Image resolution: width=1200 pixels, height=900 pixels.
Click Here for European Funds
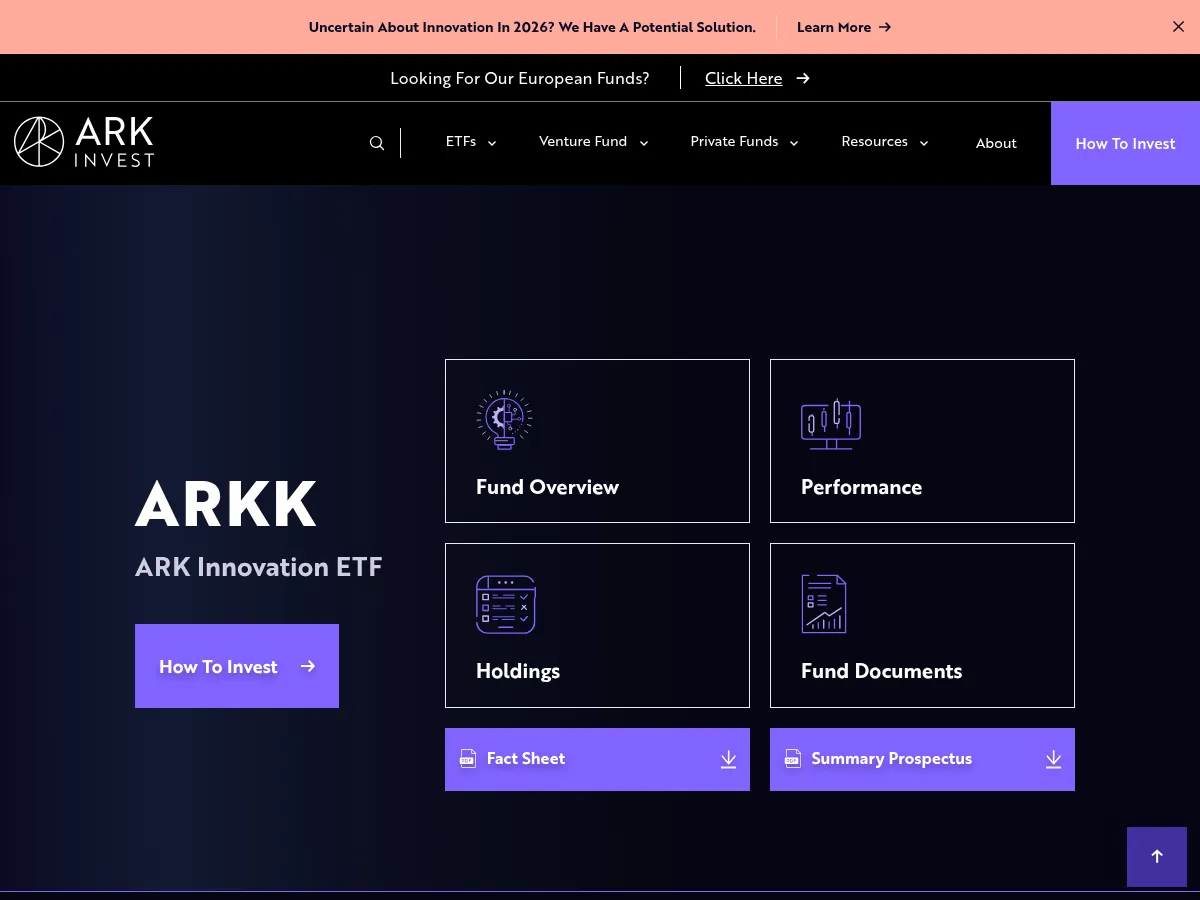point(744,78)
